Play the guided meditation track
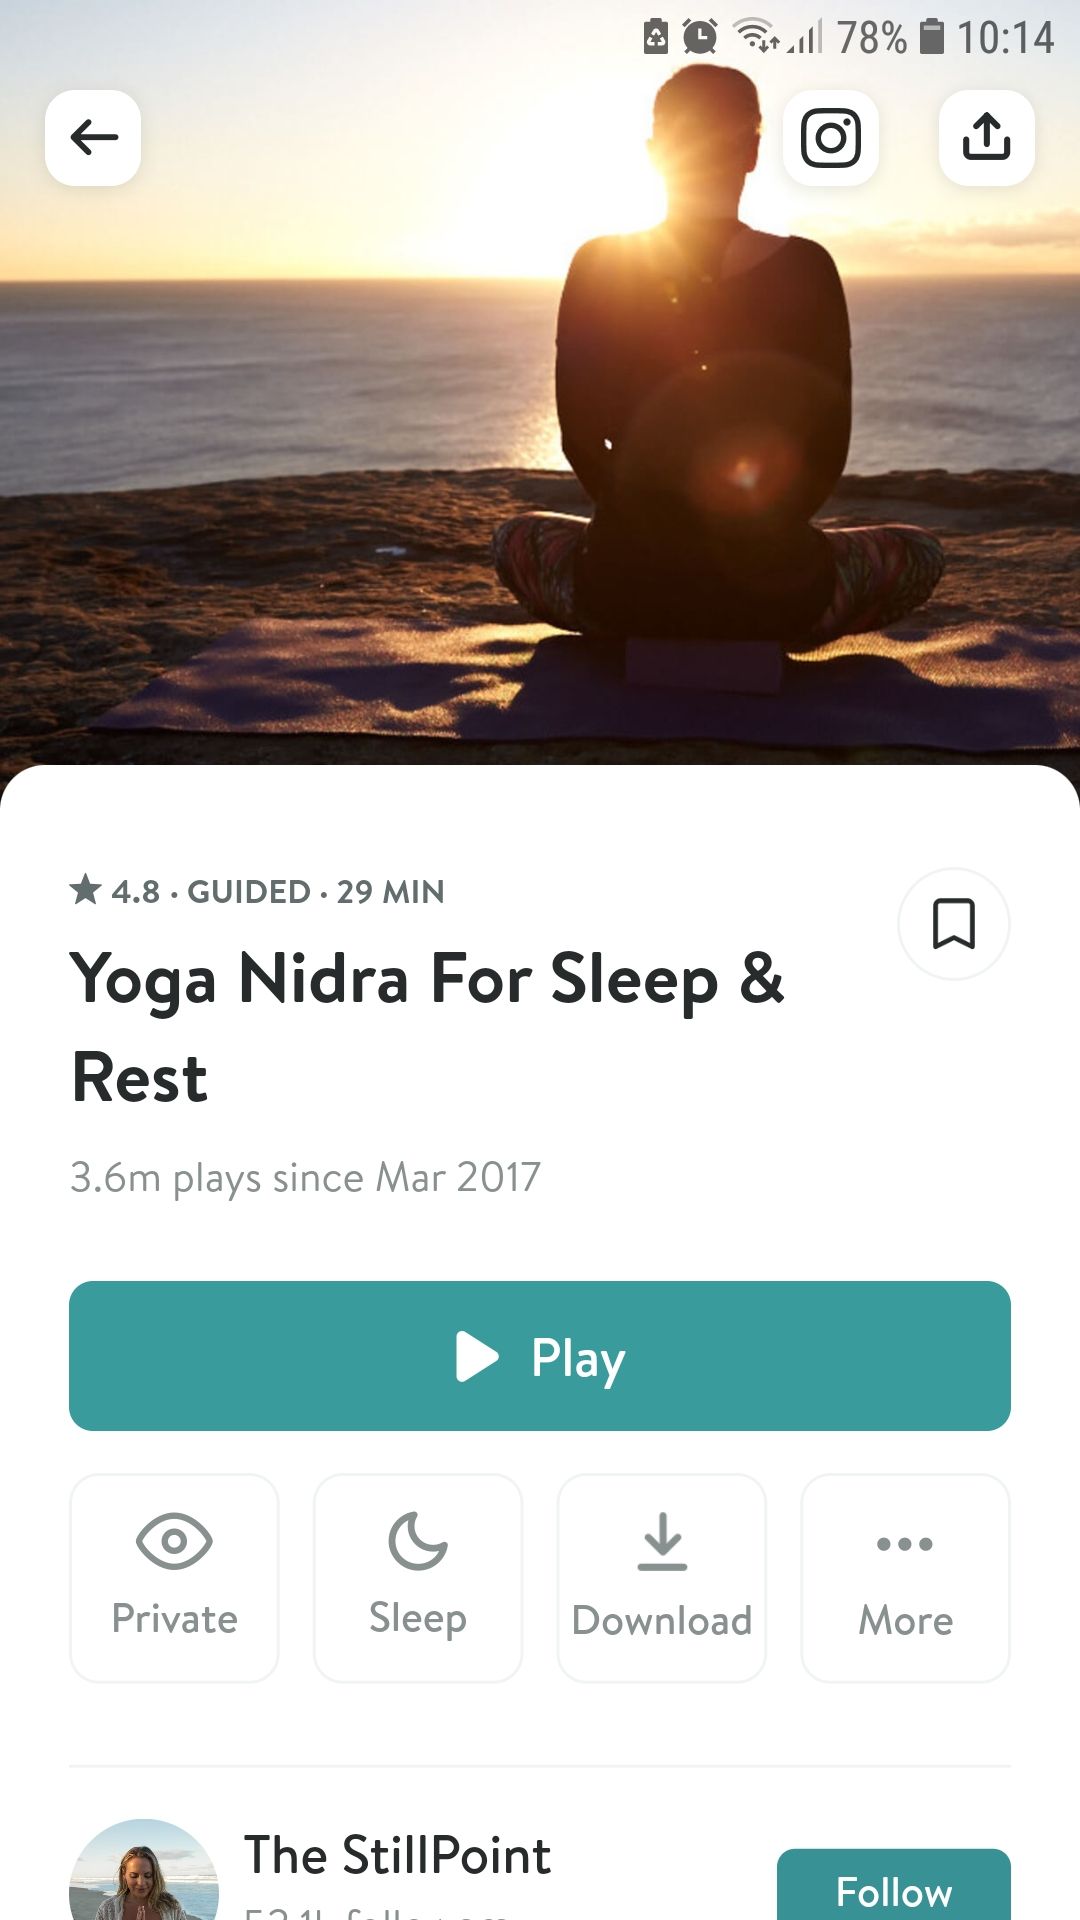This screenshot has height=1920, width=1080. (540, 1356)
